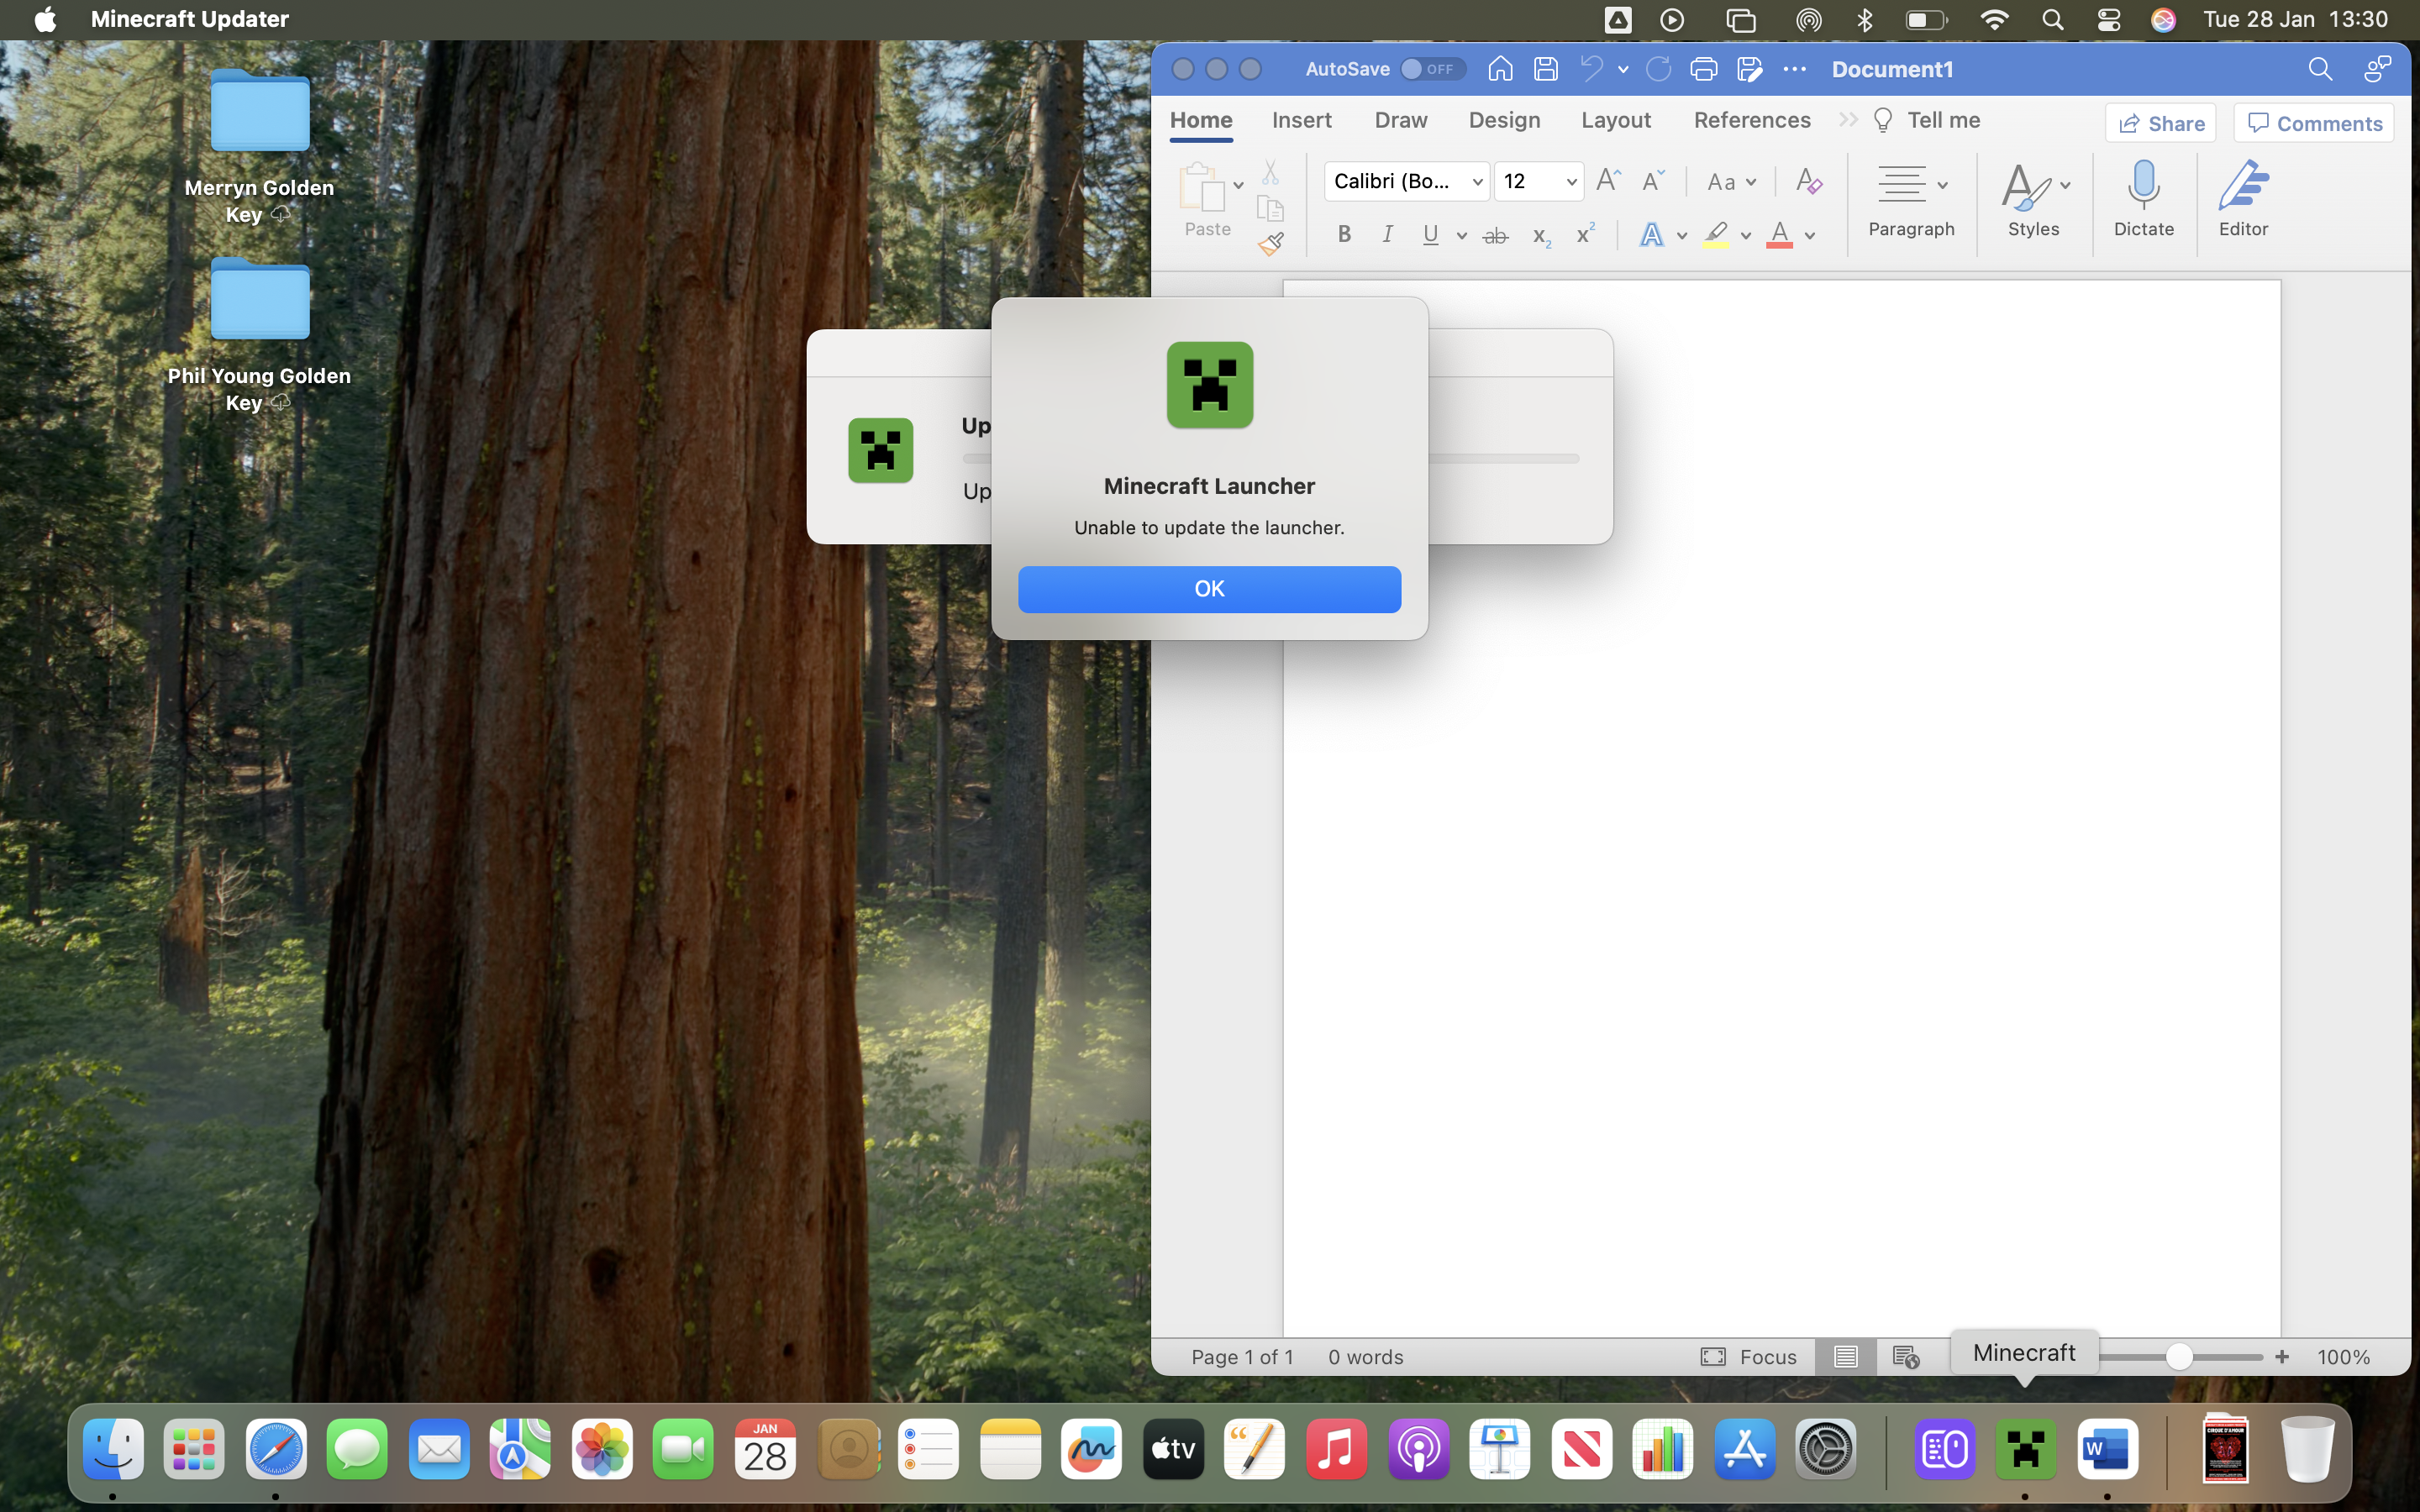Viewport: 2420px width, 1512px height.
Task: Toggle Bold formatting button
Action: point(1344,235)
